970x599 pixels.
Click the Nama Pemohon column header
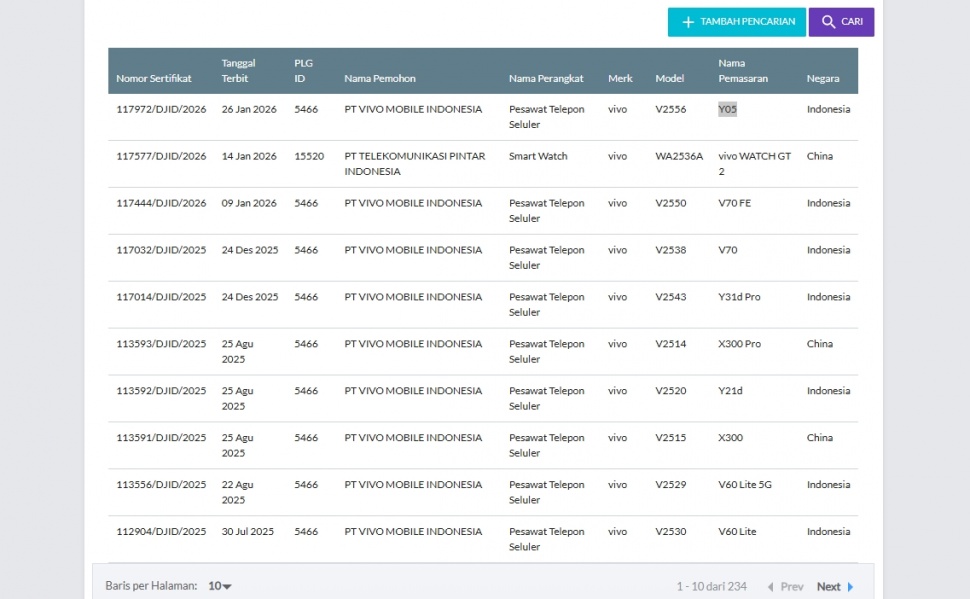pyautogui.click(x=380, y=79)
